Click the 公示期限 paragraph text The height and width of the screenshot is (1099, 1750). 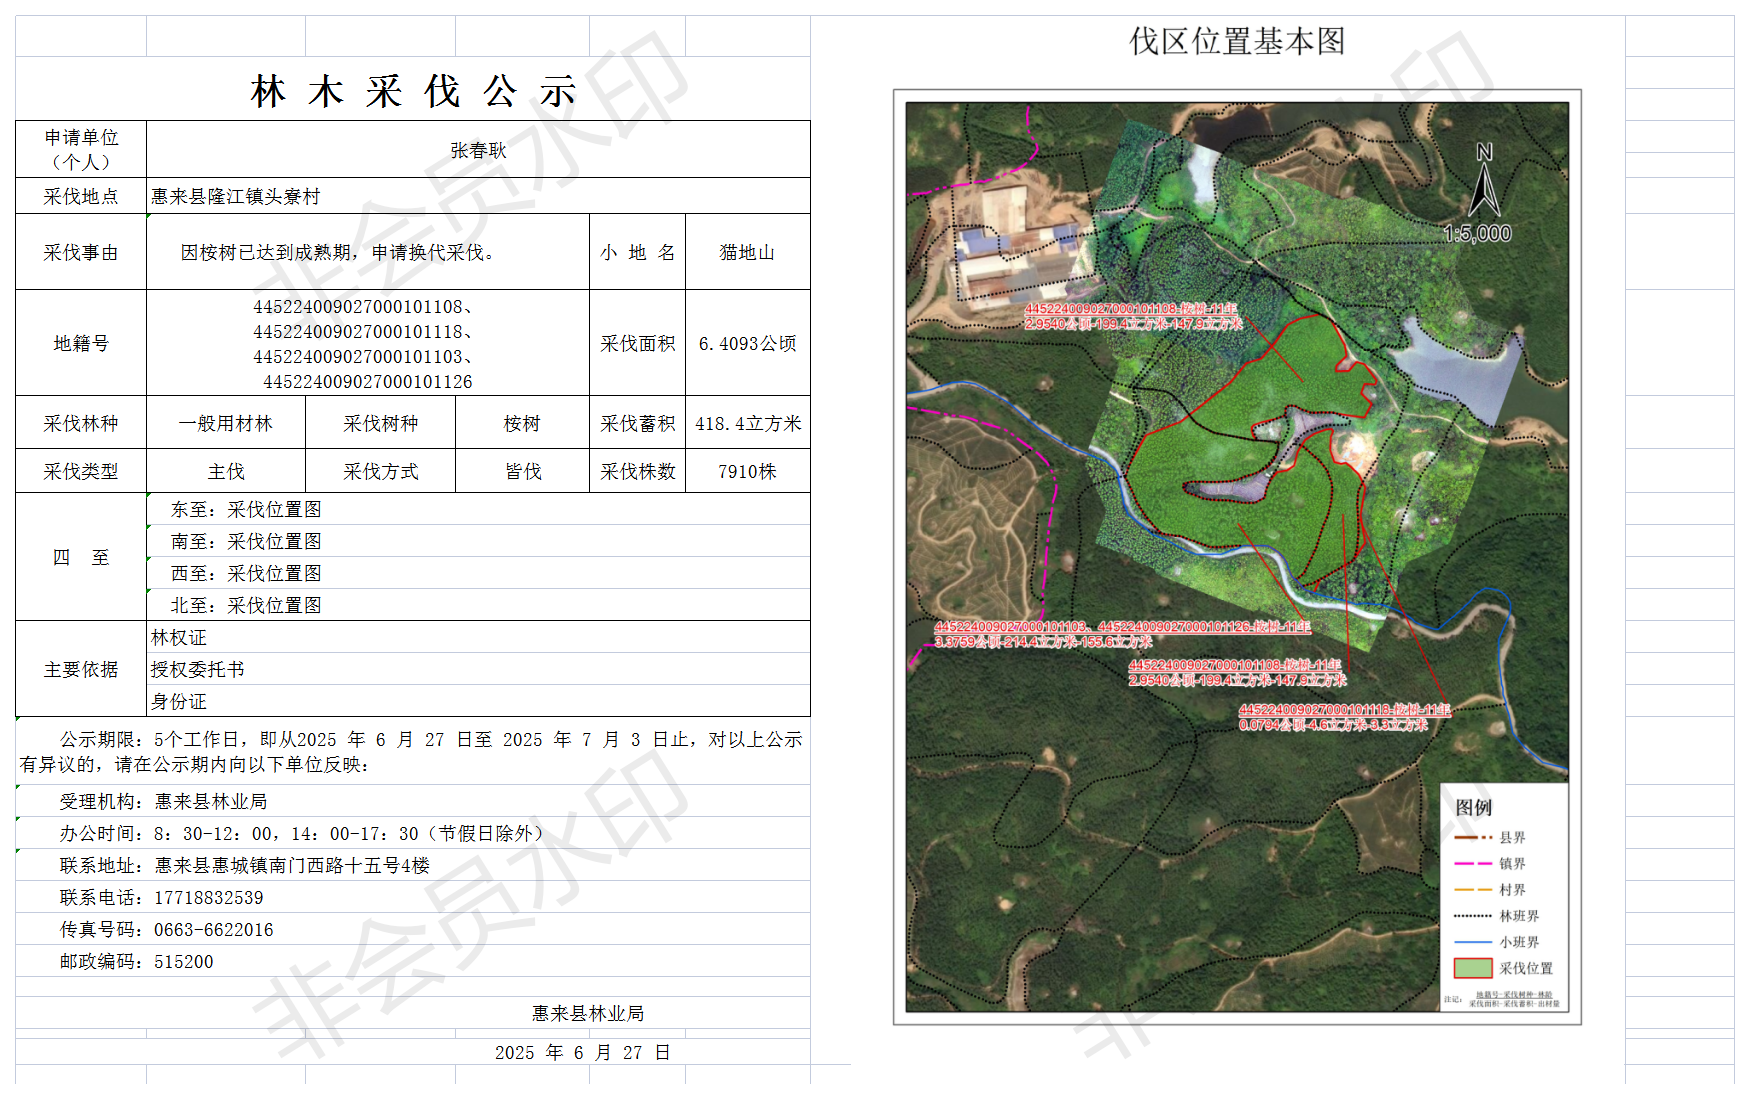click(x=413, y=752)
